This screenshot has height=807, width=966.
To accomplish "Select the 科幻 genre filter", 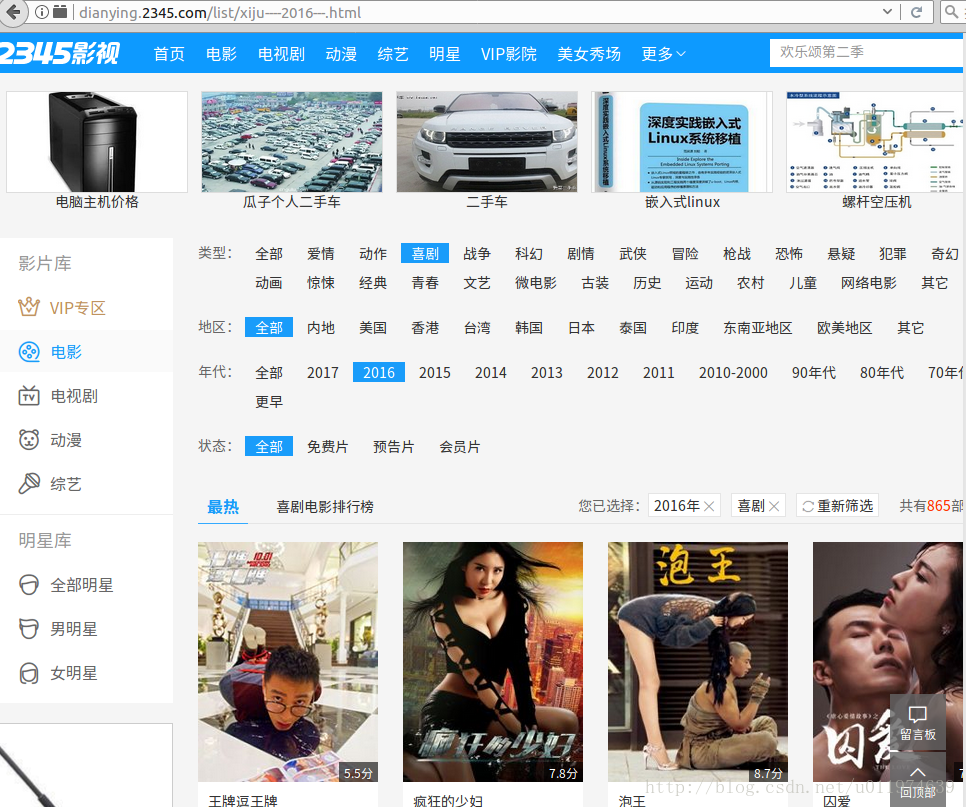I will (529, 254).
